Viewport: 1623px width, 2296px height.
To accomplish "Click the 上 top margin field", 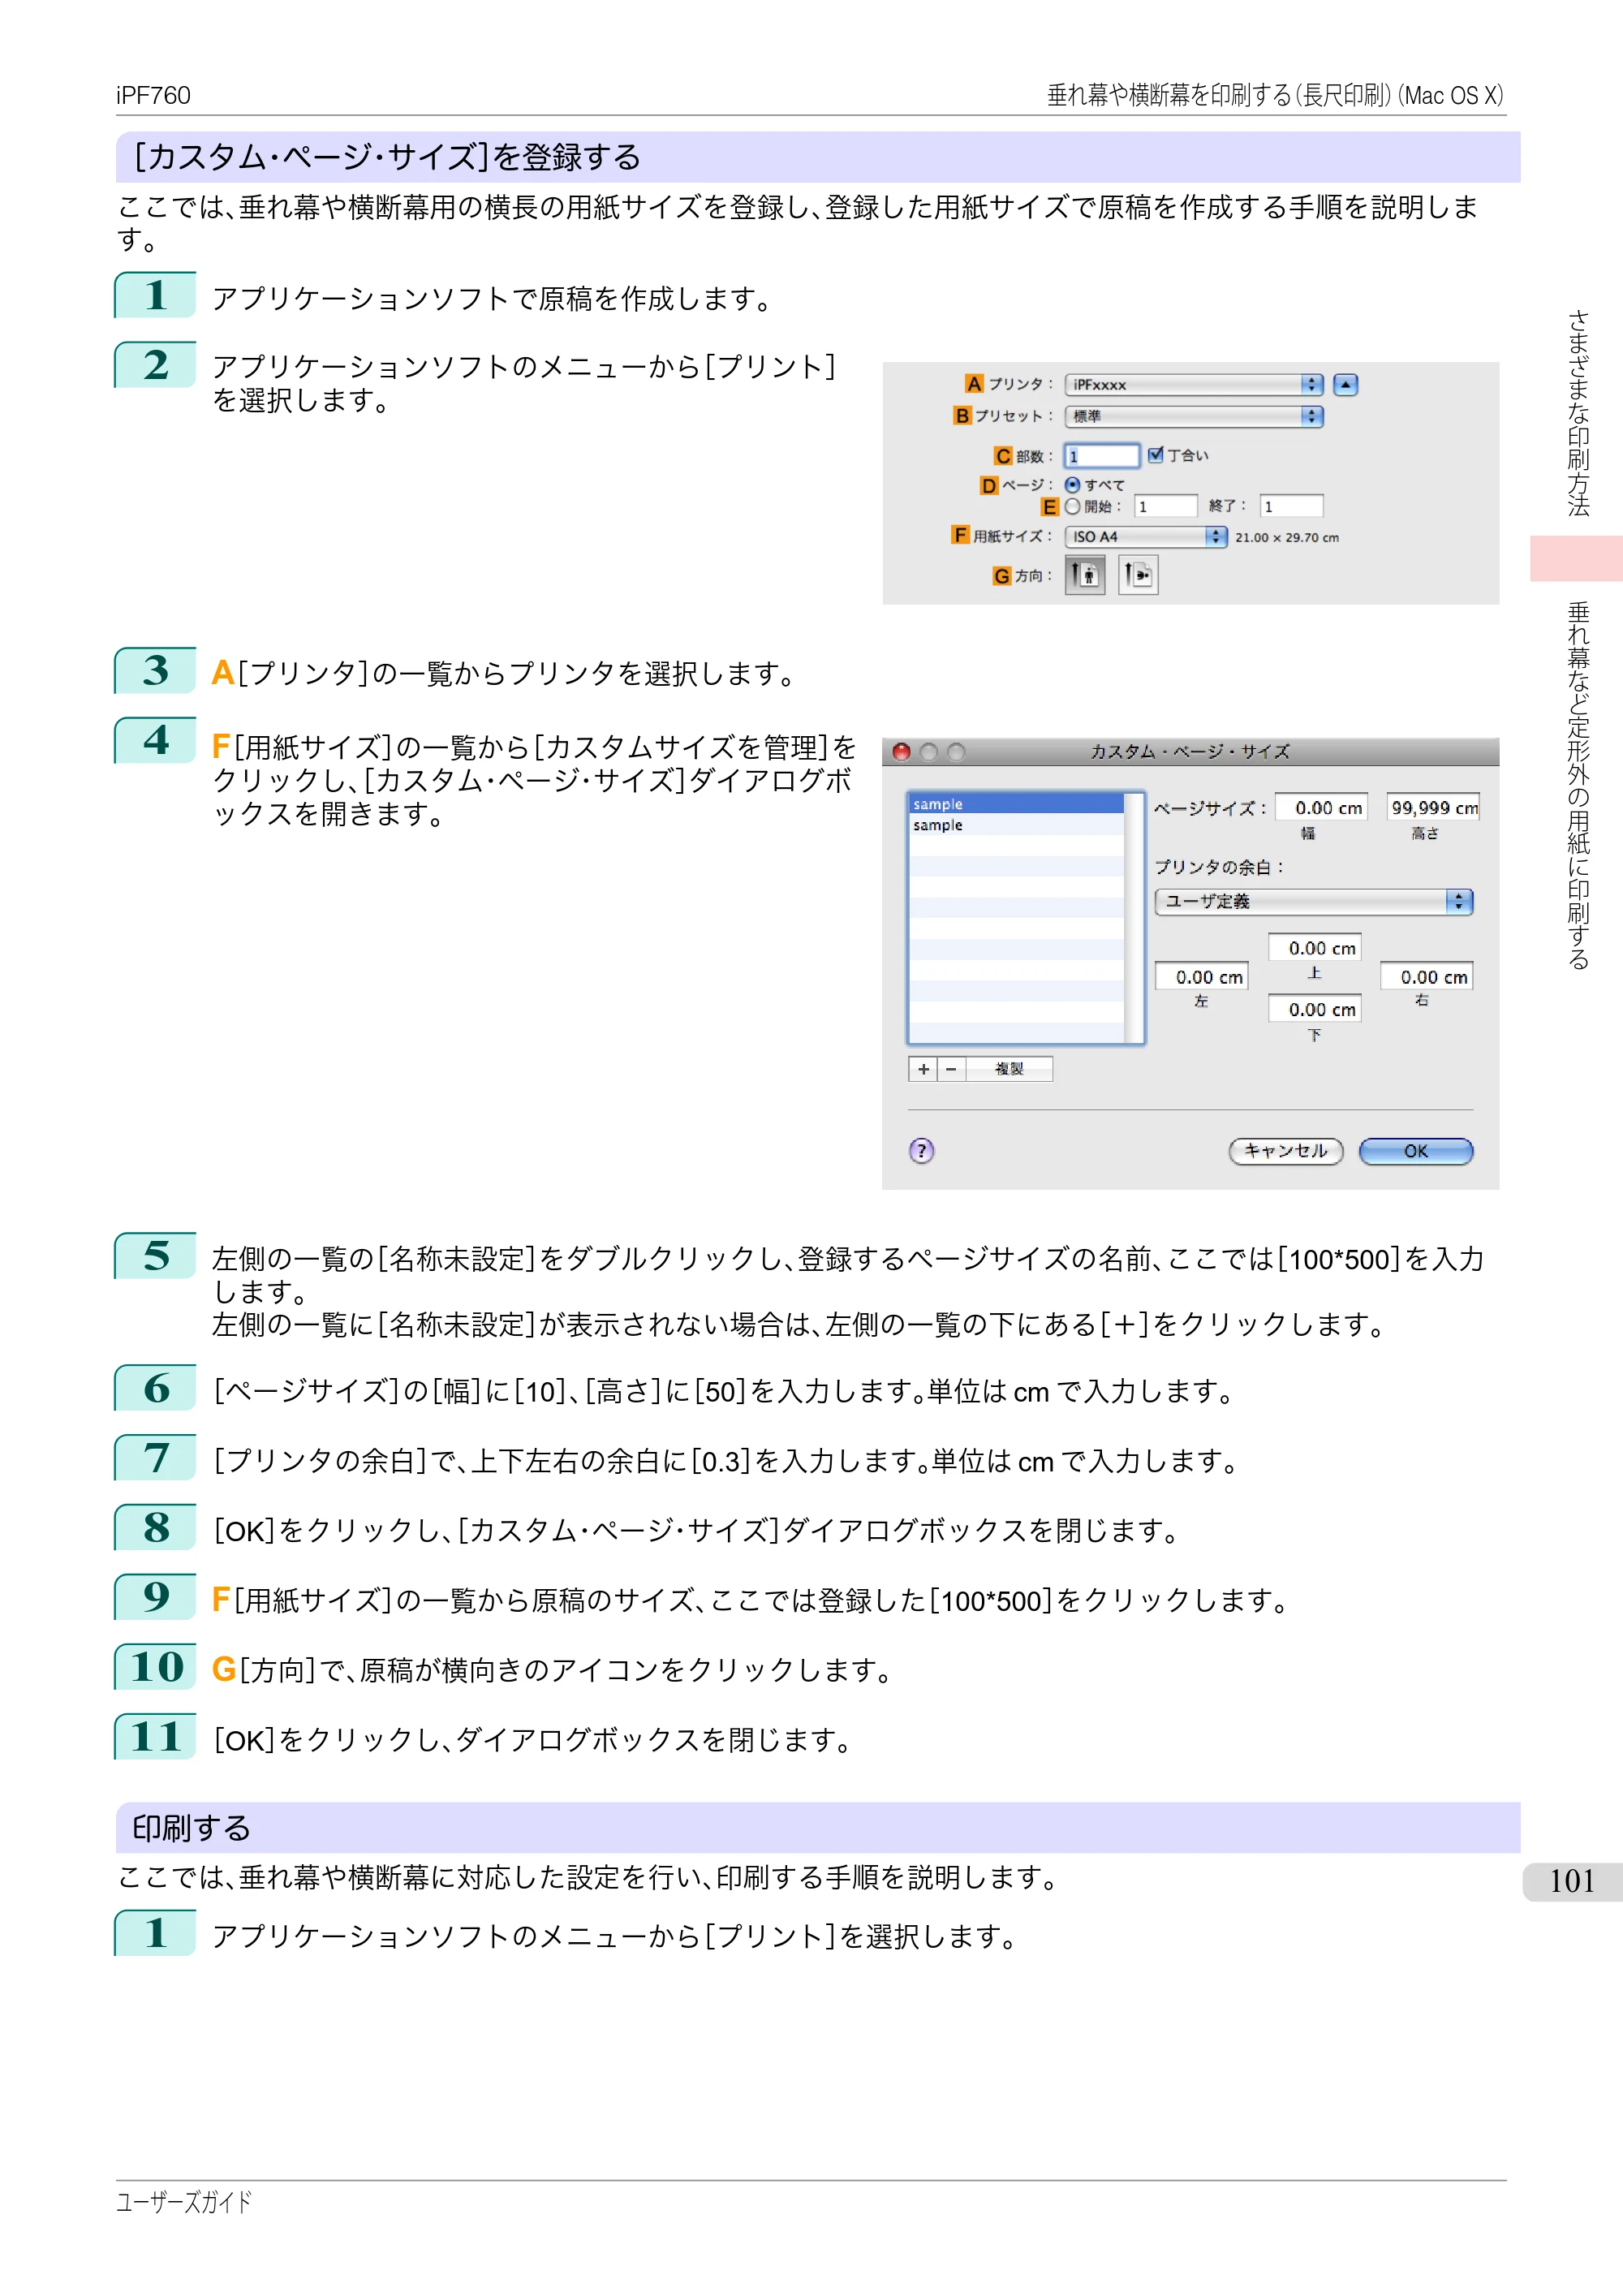I will pyautogui.click(x=1315, y=948).
